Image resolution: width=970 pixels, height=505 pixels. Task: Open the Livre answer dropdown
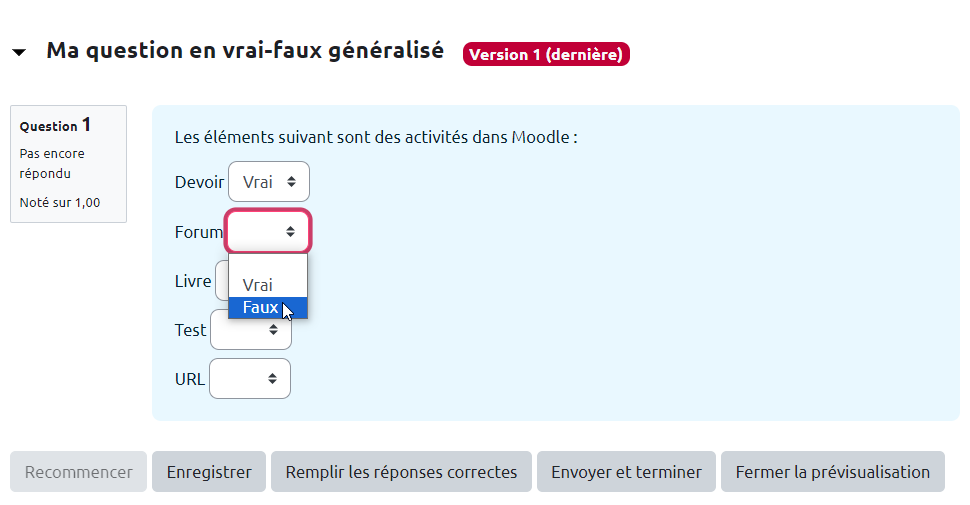(221, 281)
